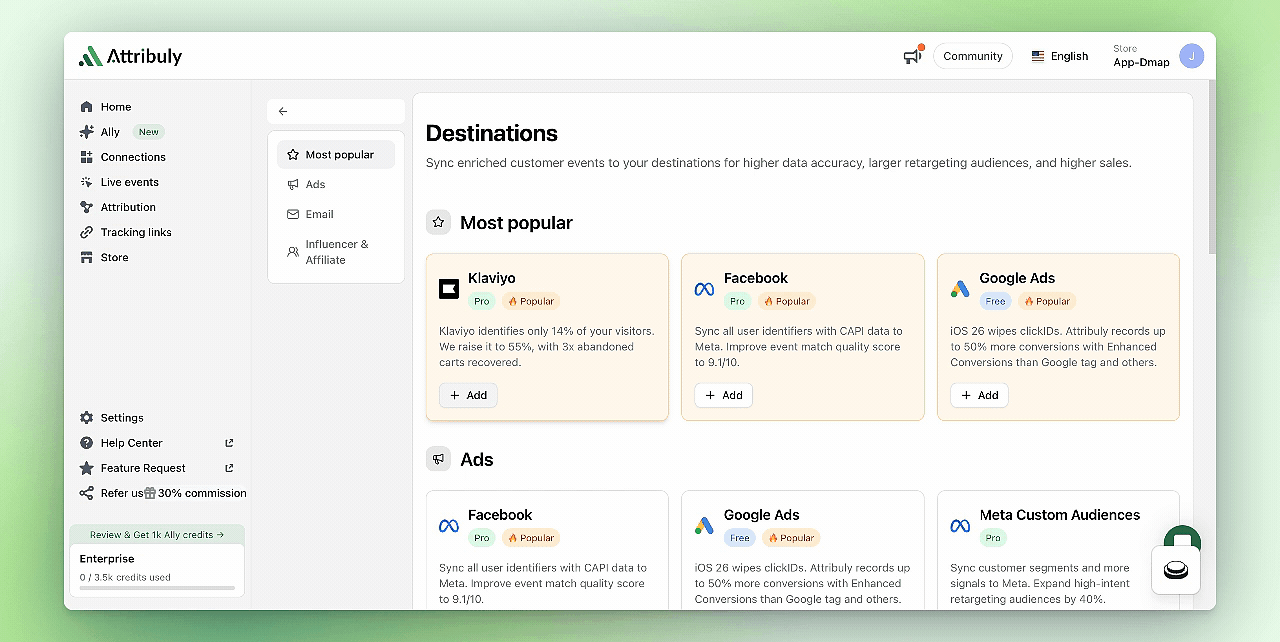The height and width of the screenshot is (642, 1280).
Task: Click star icon beside Most popular heading
Action: point(438,222)
